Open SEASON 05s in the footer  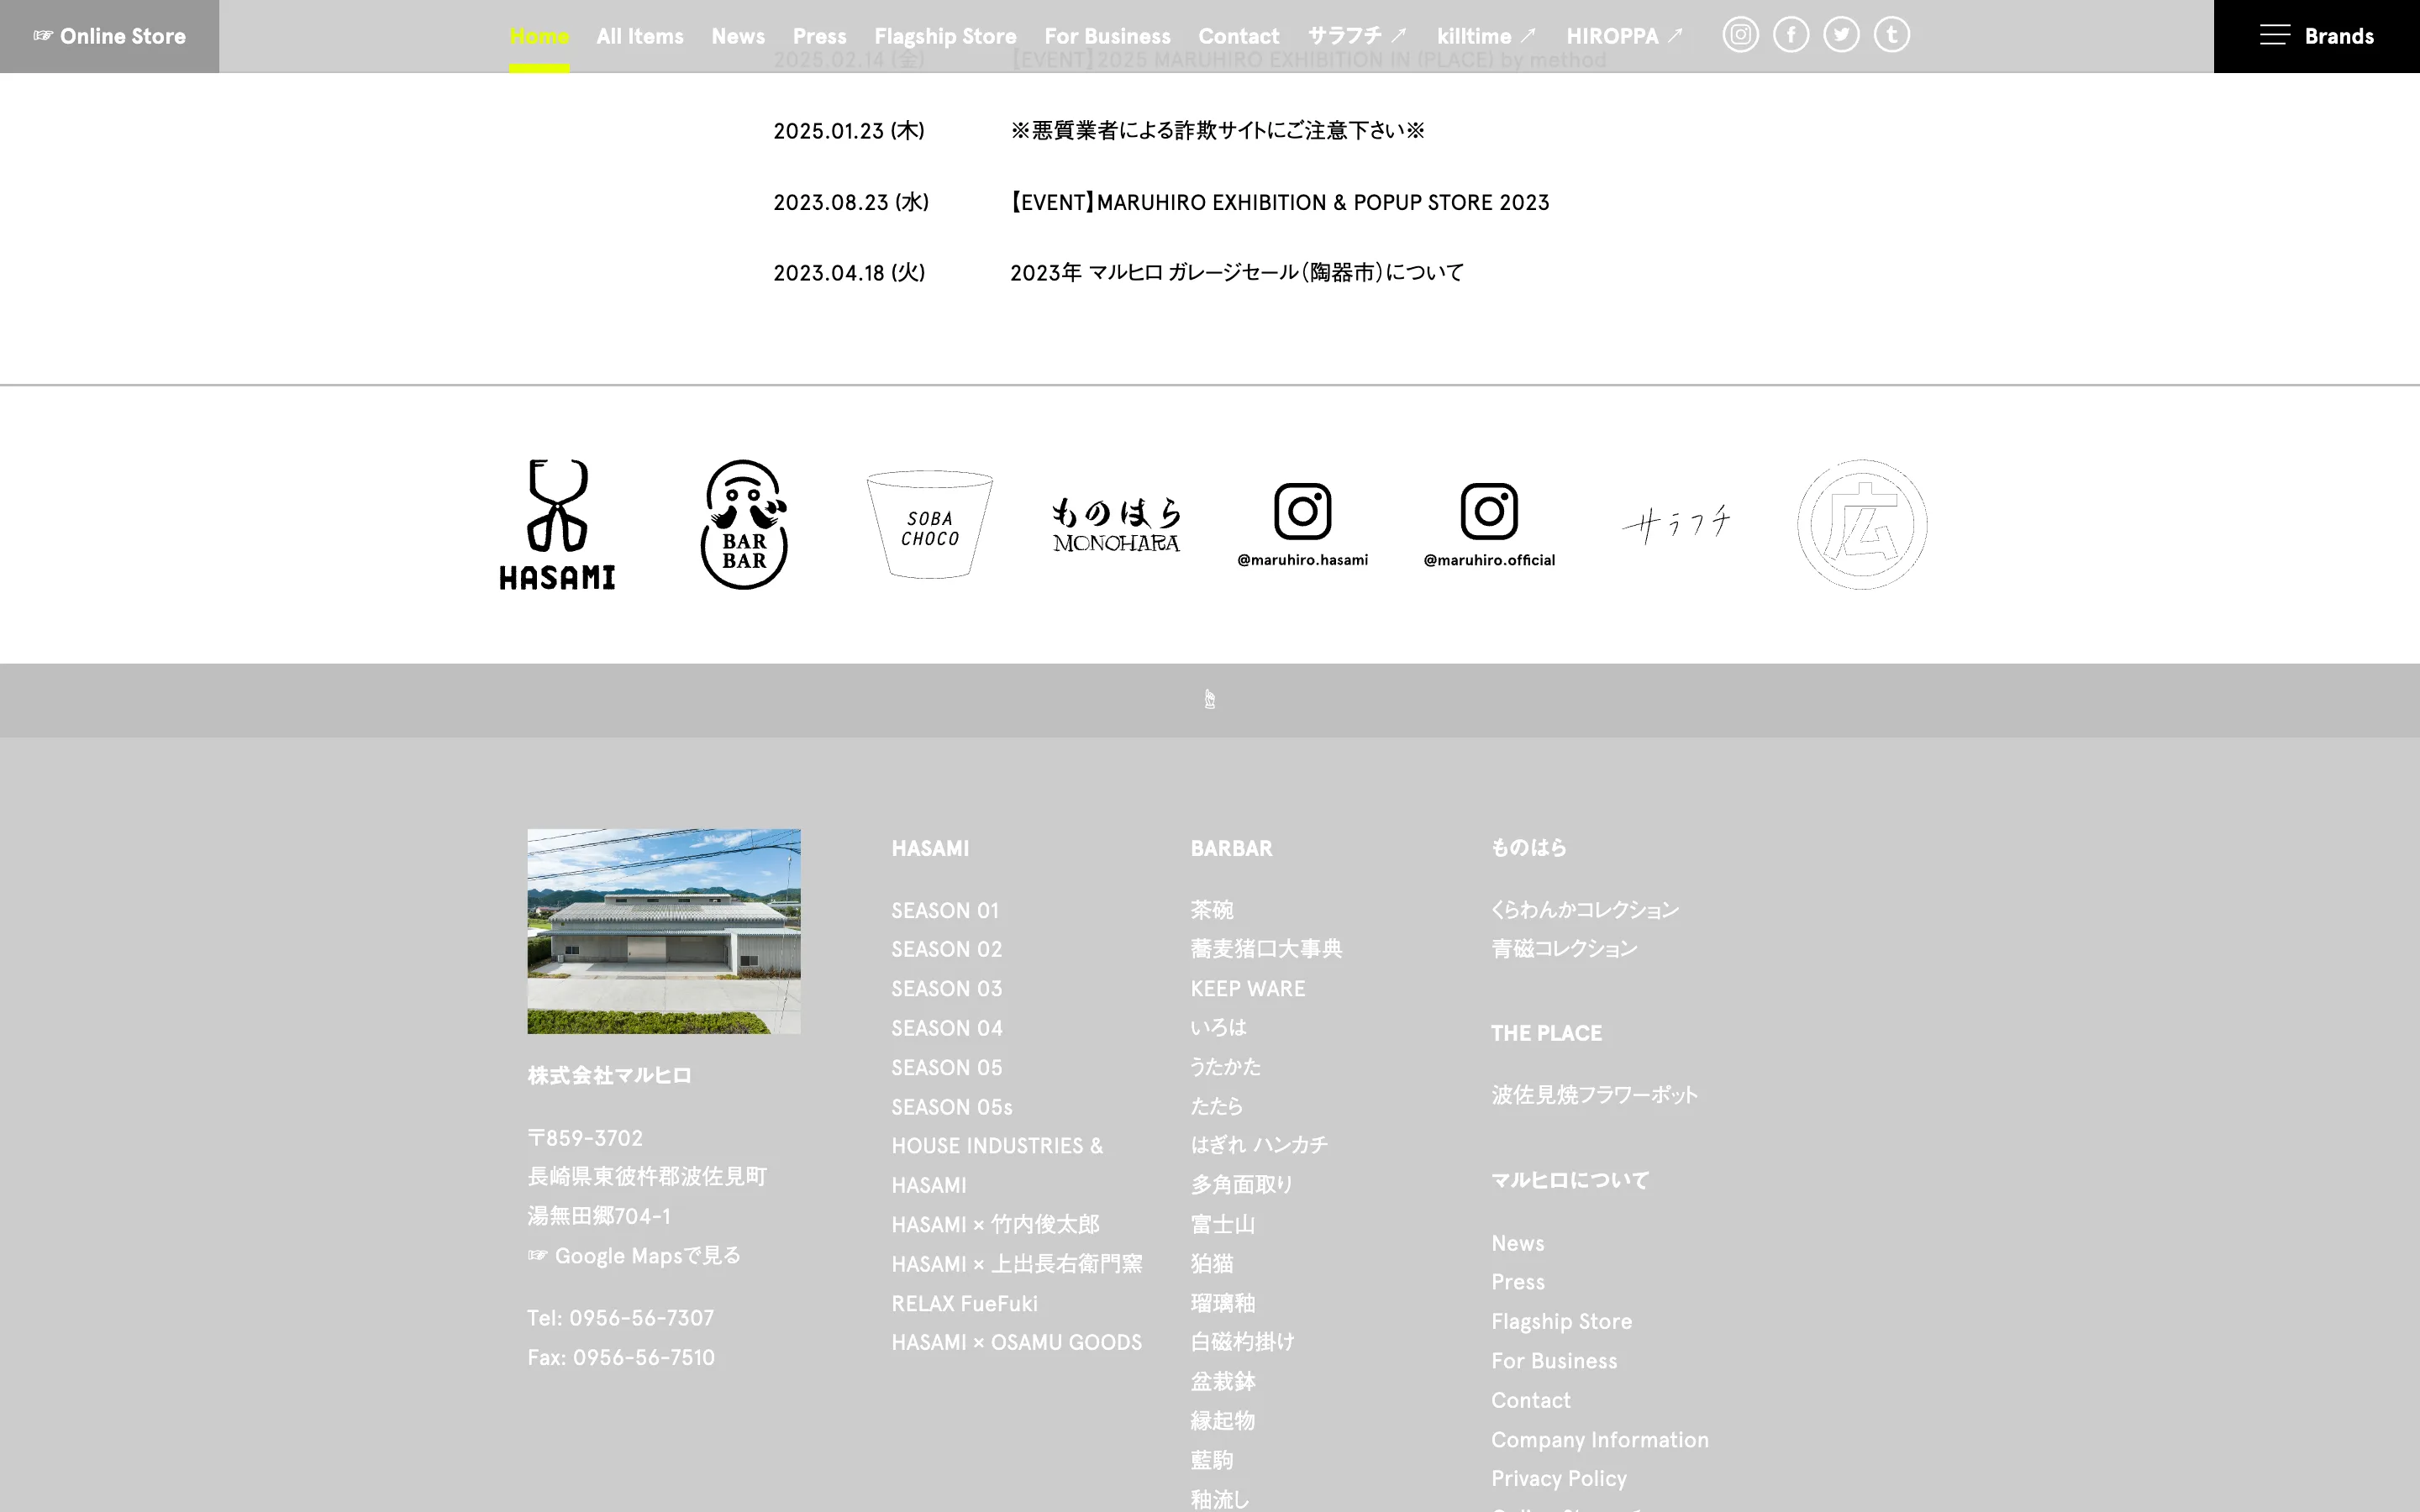[x=952, y=1107]
